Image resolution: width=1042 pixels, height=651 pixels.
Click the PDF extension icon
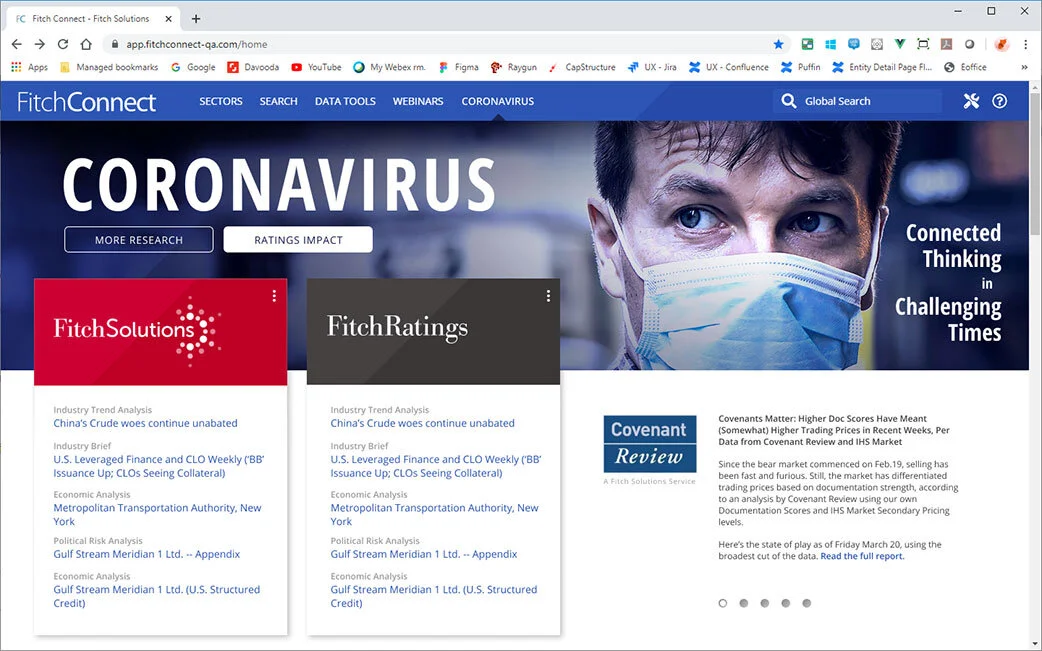(946, 44)
